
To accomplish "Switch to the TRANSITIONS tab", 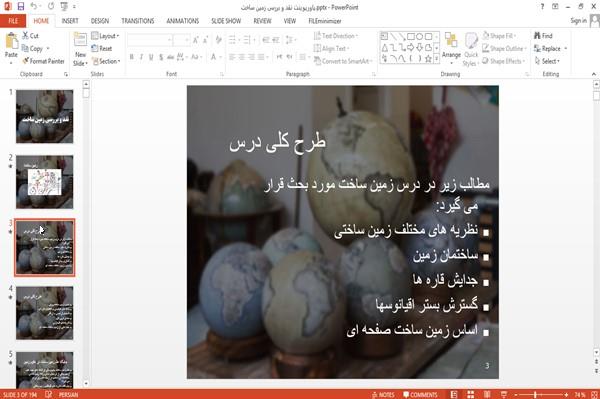I will tap(138, 21).
